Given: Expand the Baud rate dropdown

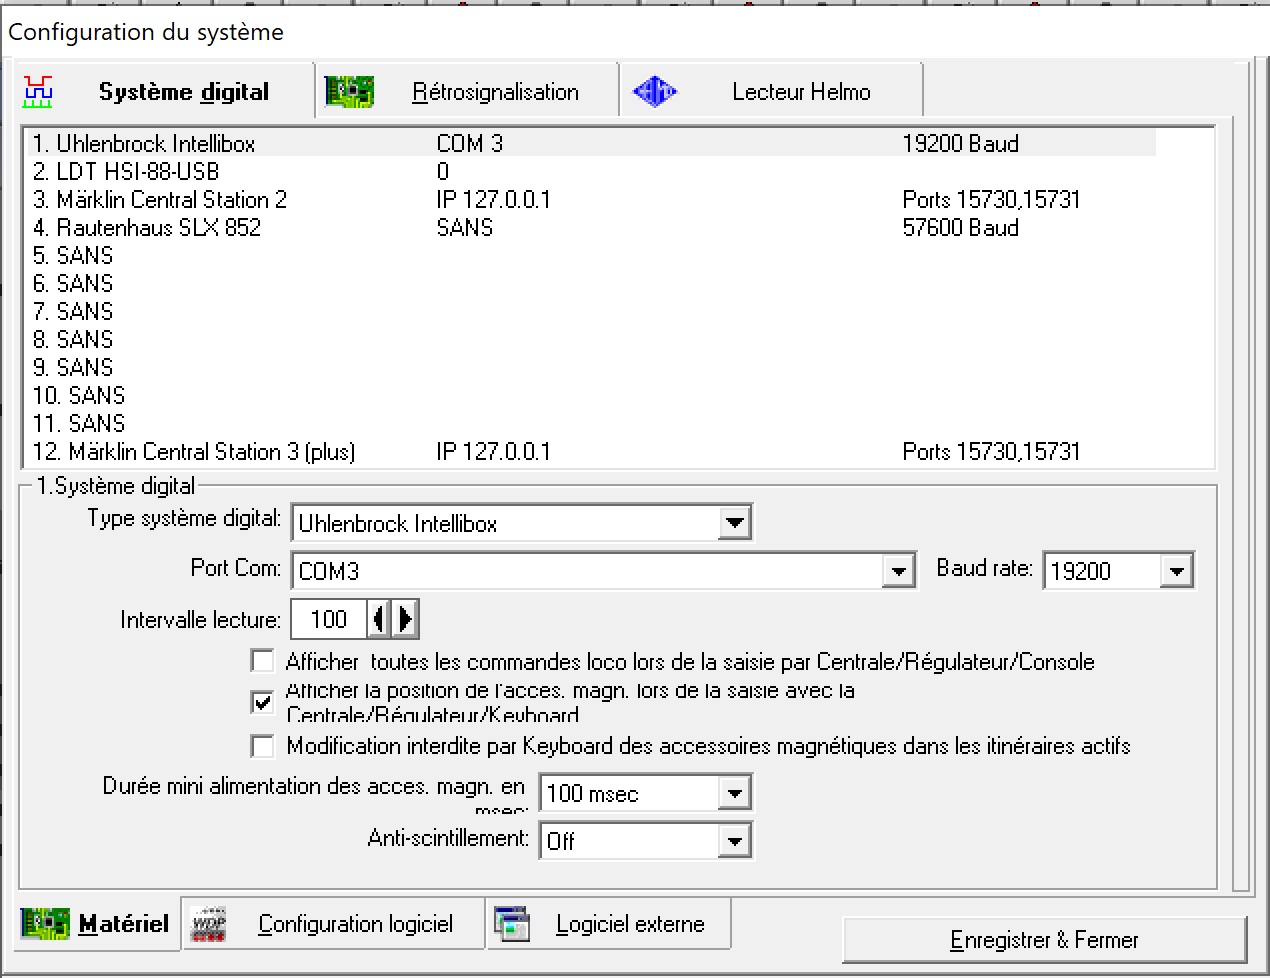Looking at the screenshot, I should click(x=1176, y=571).
